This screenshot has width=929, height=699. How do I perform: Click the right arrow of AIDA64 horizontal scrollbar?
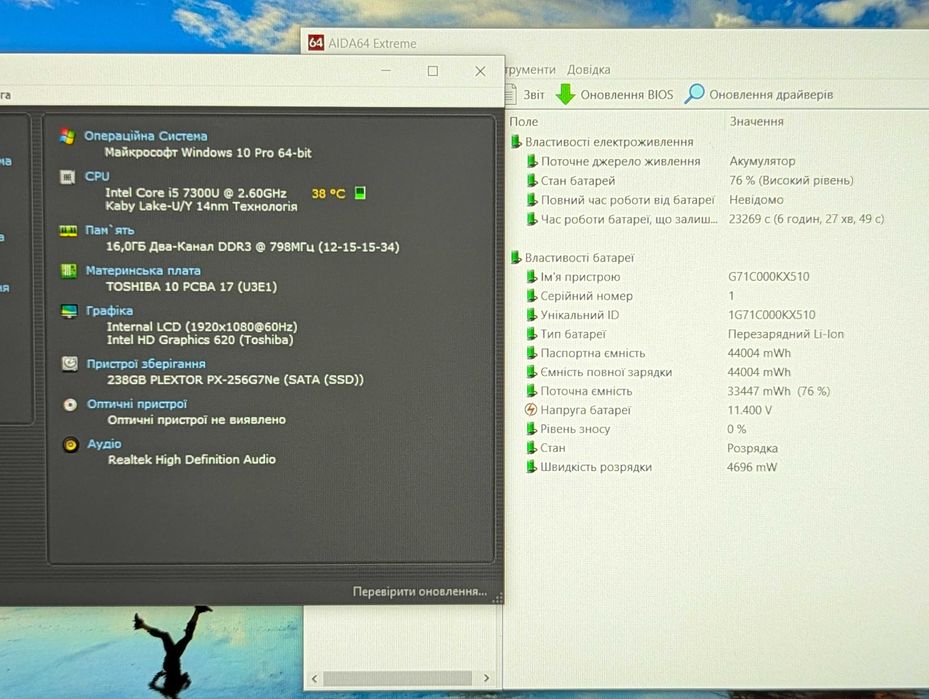(486, 678)
